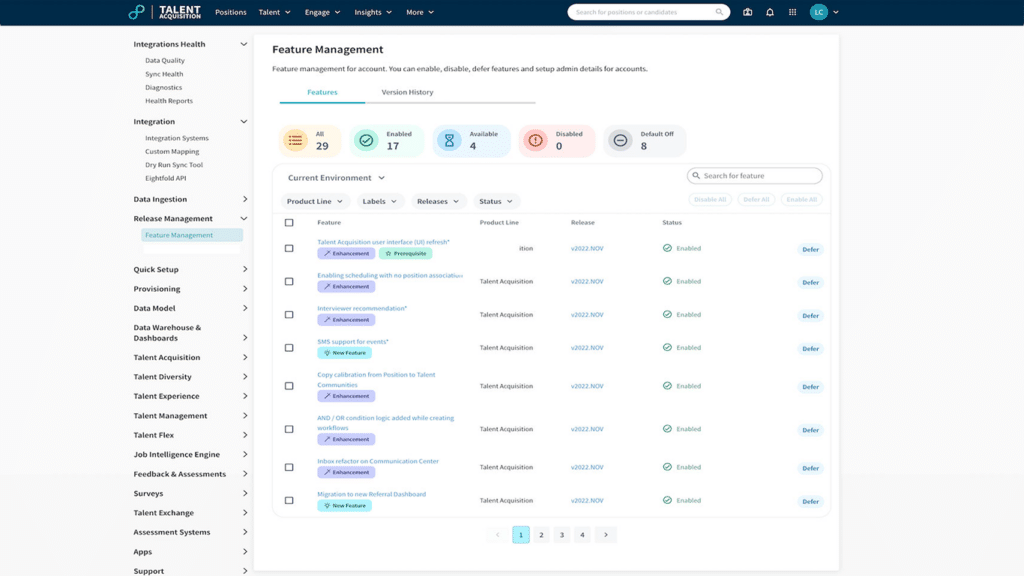Screen dimensions: 1024x576
Task: Open v2022.NOV release link for Interviewer recommendation
Action: [x=587, y=315]
